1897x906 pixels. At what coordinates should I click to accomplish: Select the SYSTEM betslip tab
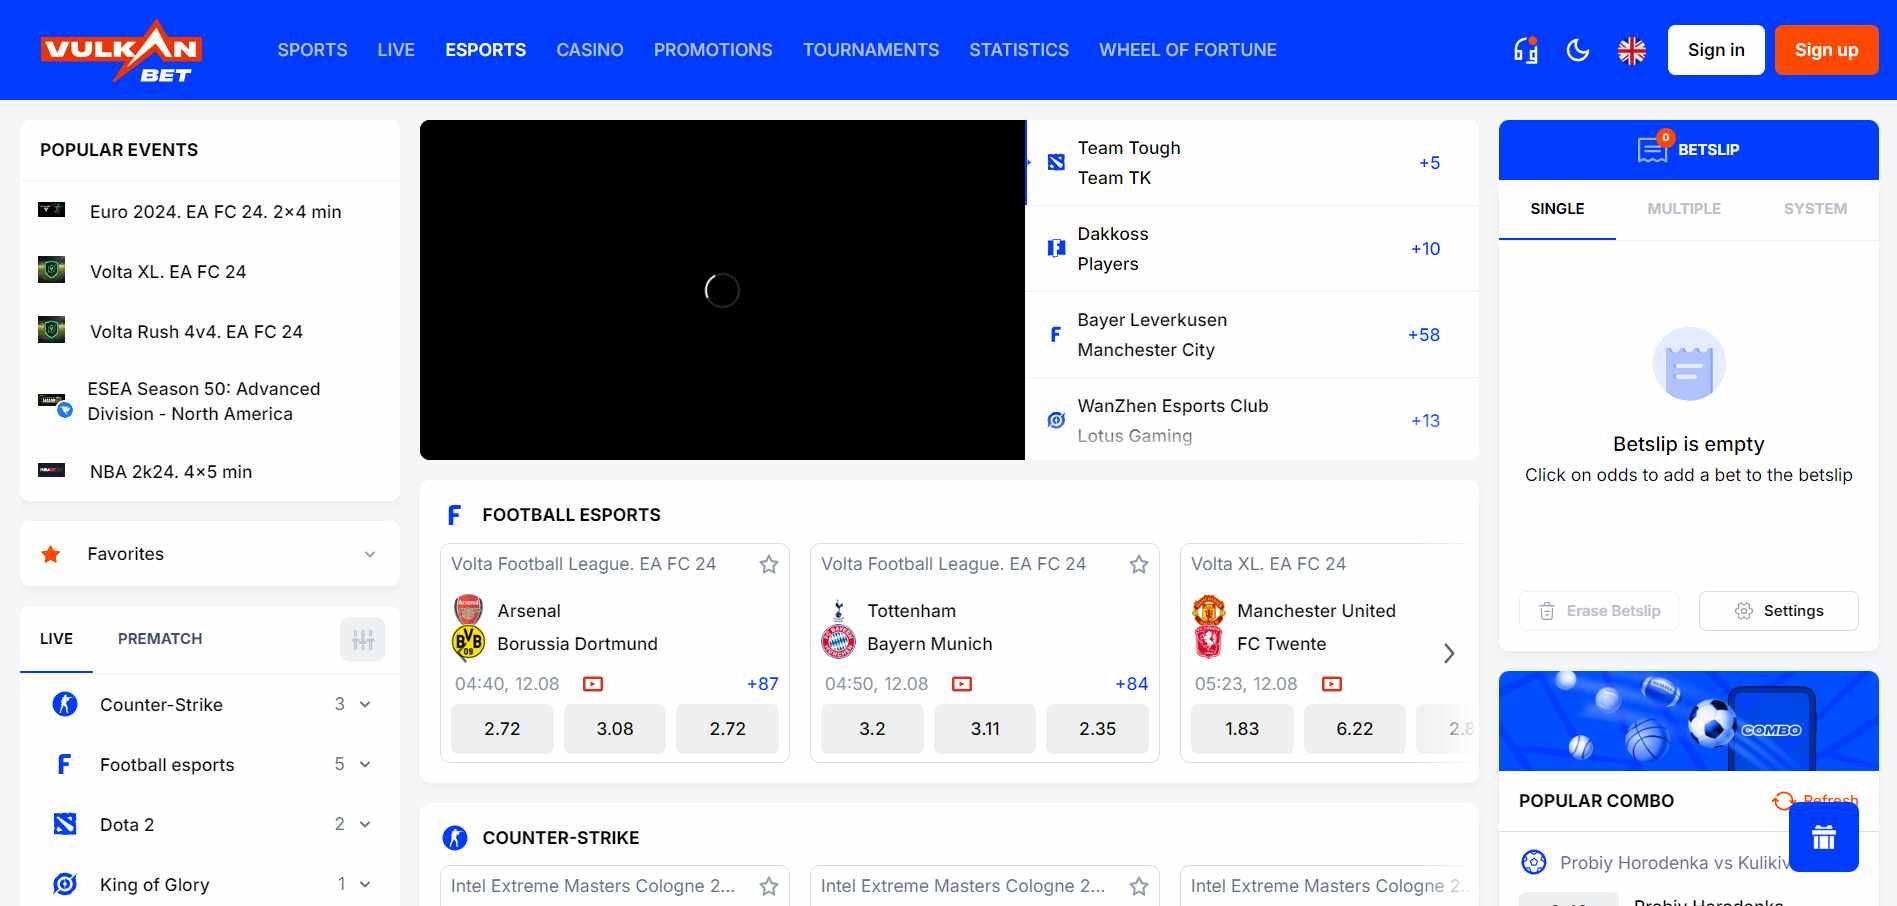[1815, 209]
